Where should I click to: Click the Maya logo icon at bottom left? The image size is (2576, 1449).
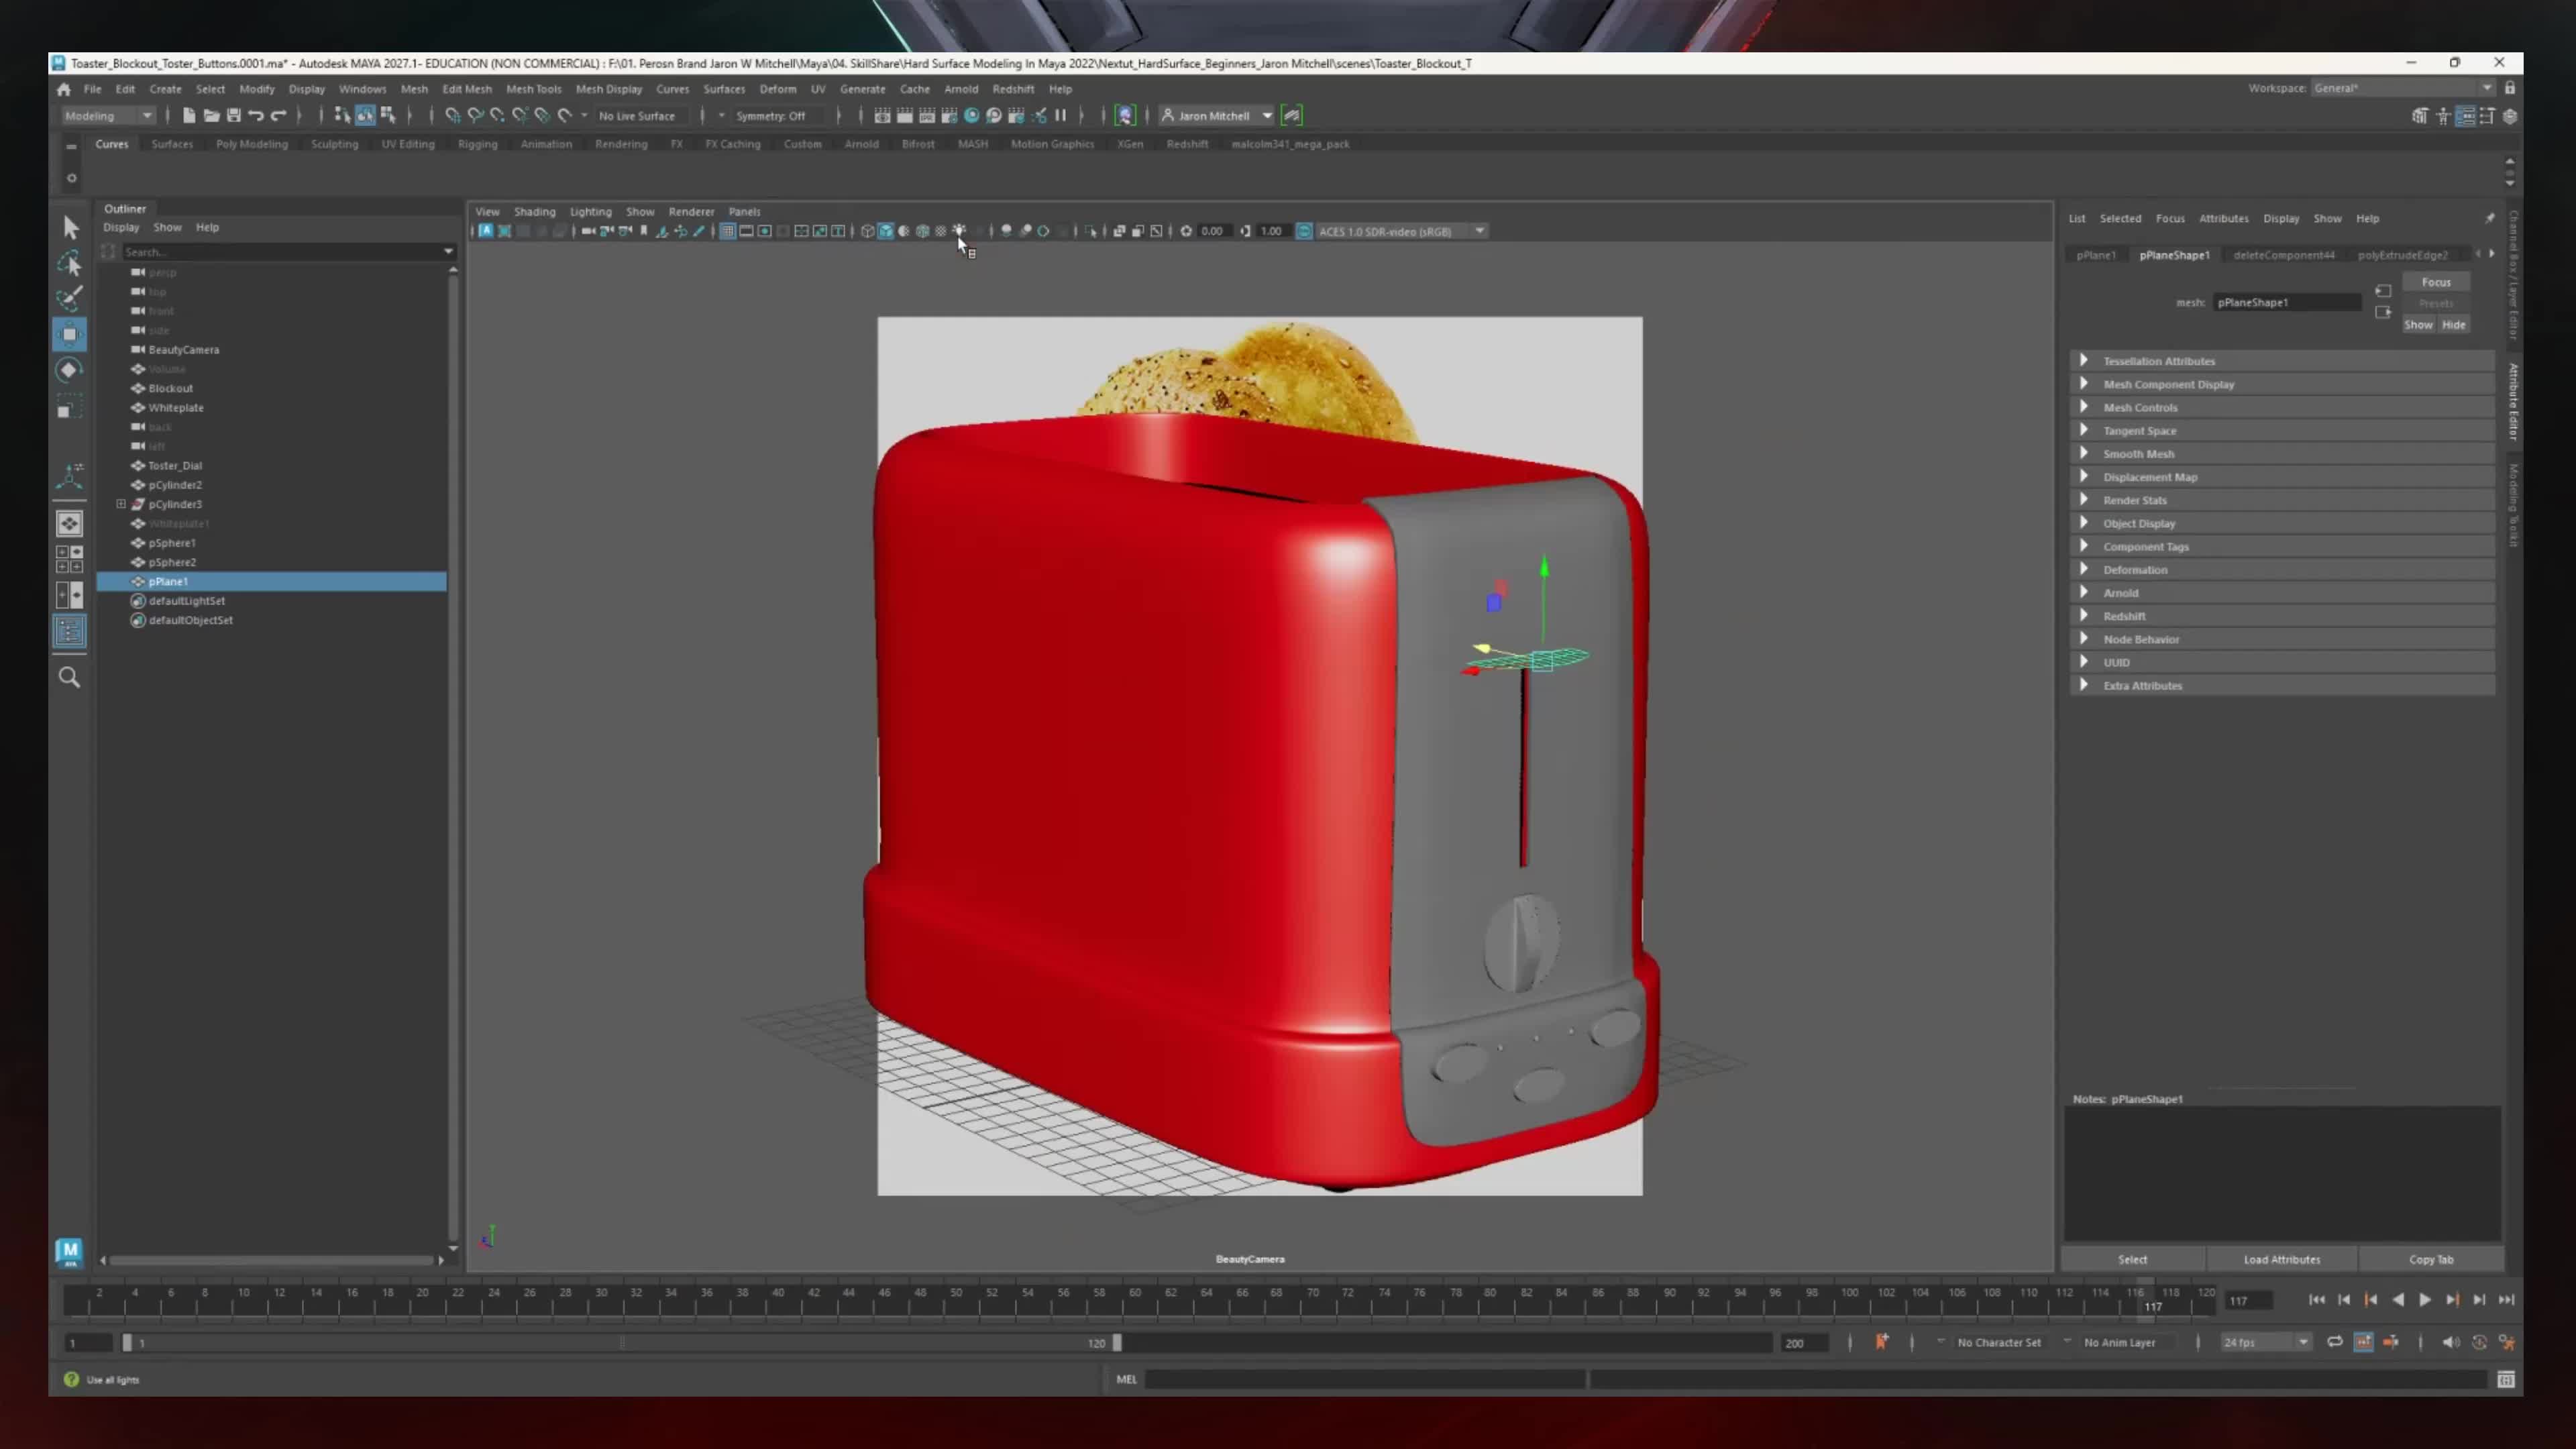[69, 1252]
